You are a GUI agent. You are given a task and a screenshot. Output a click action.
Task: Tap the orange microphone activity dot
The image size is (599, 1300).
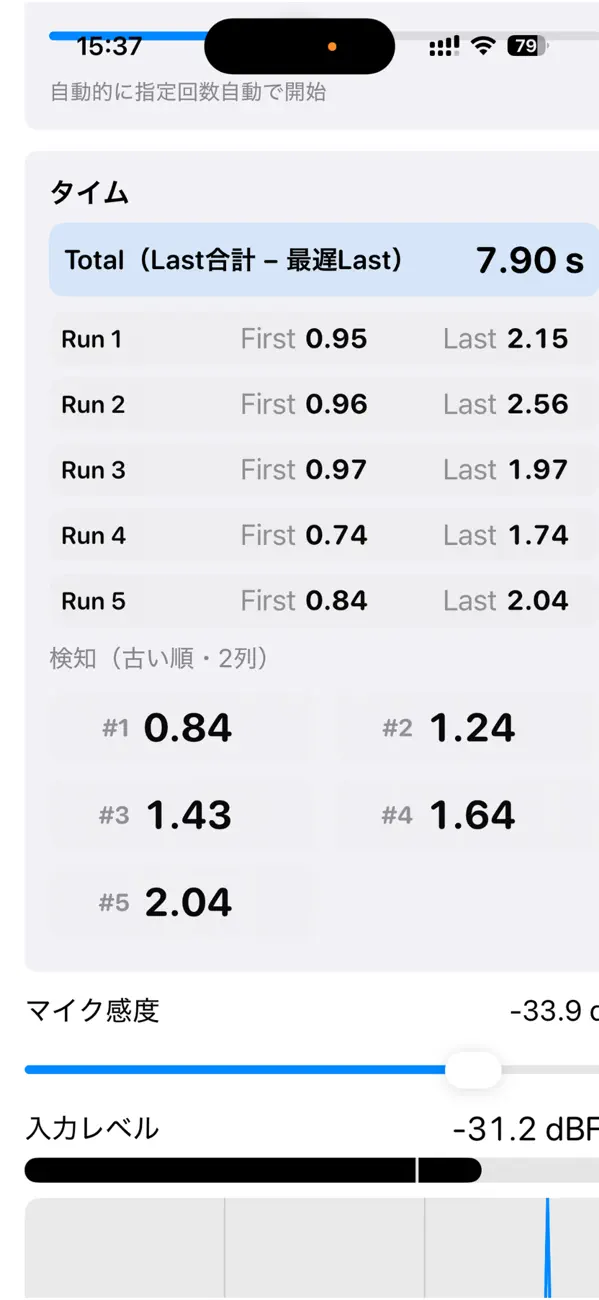click(x=333, y=47)
